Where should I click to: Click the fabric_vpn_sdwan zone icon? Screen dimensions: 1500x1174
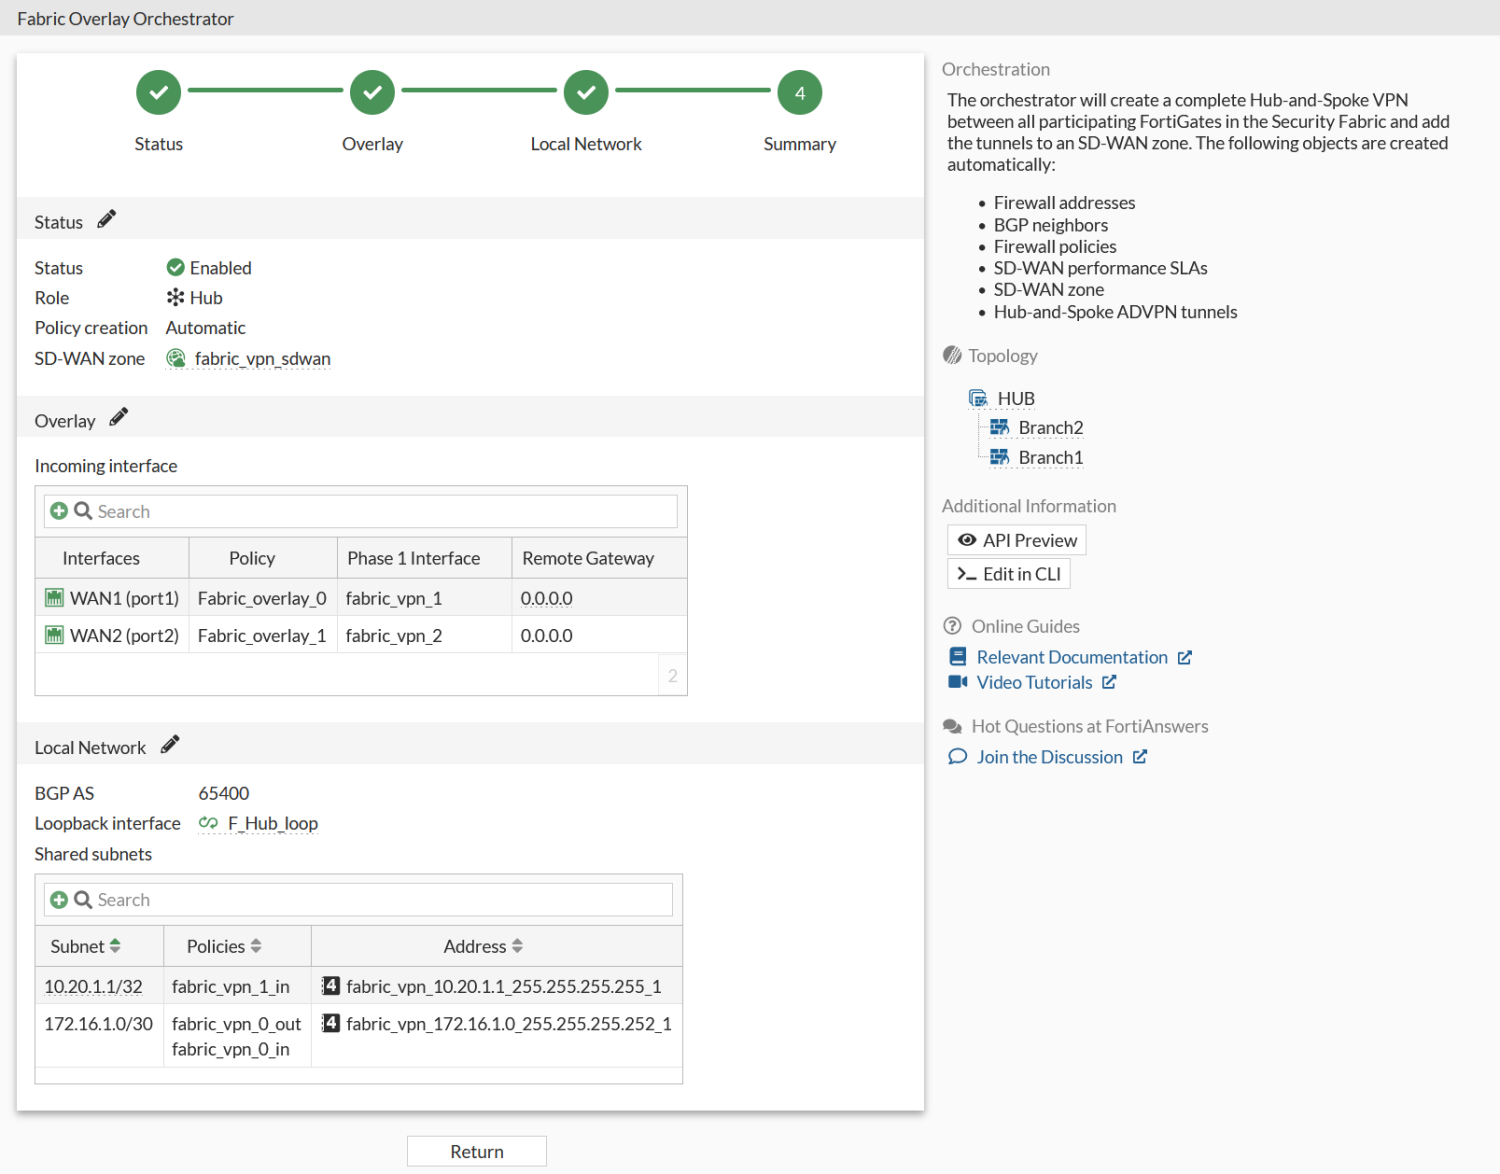point(176,359)
